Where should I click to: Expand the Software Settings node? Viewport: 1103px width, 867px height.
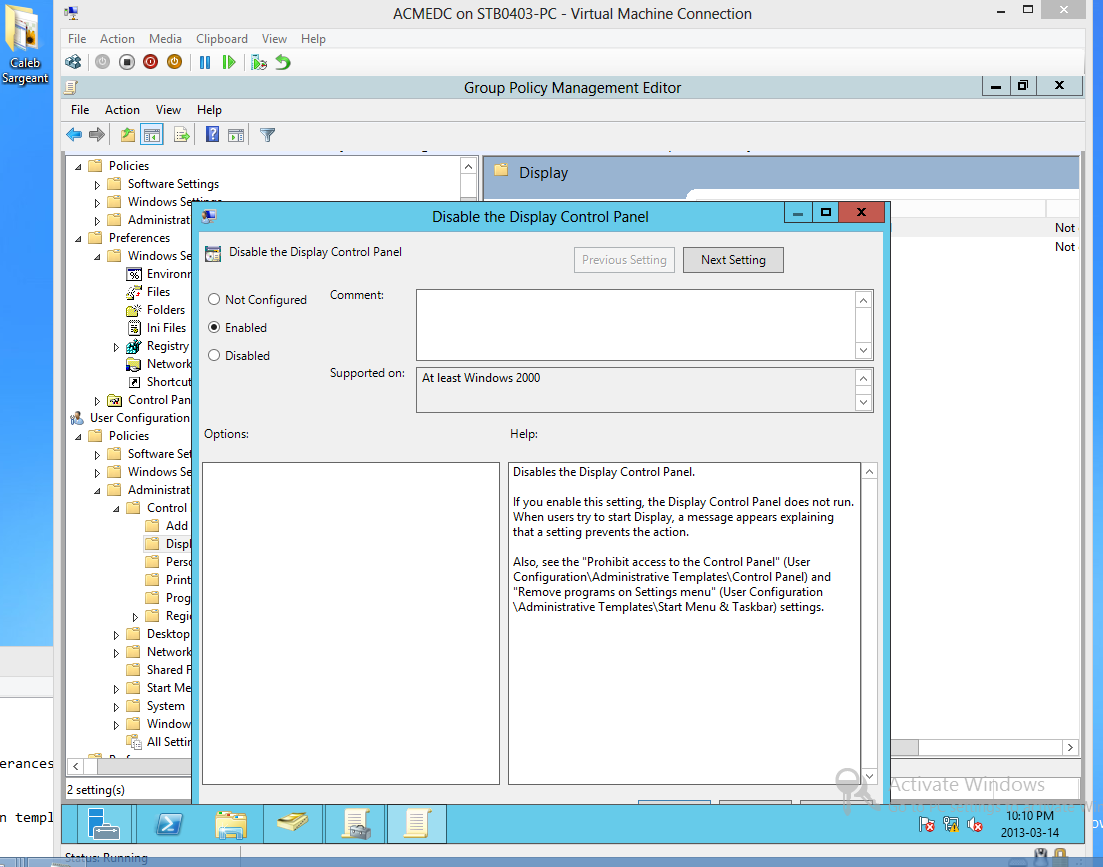(97, 185)
